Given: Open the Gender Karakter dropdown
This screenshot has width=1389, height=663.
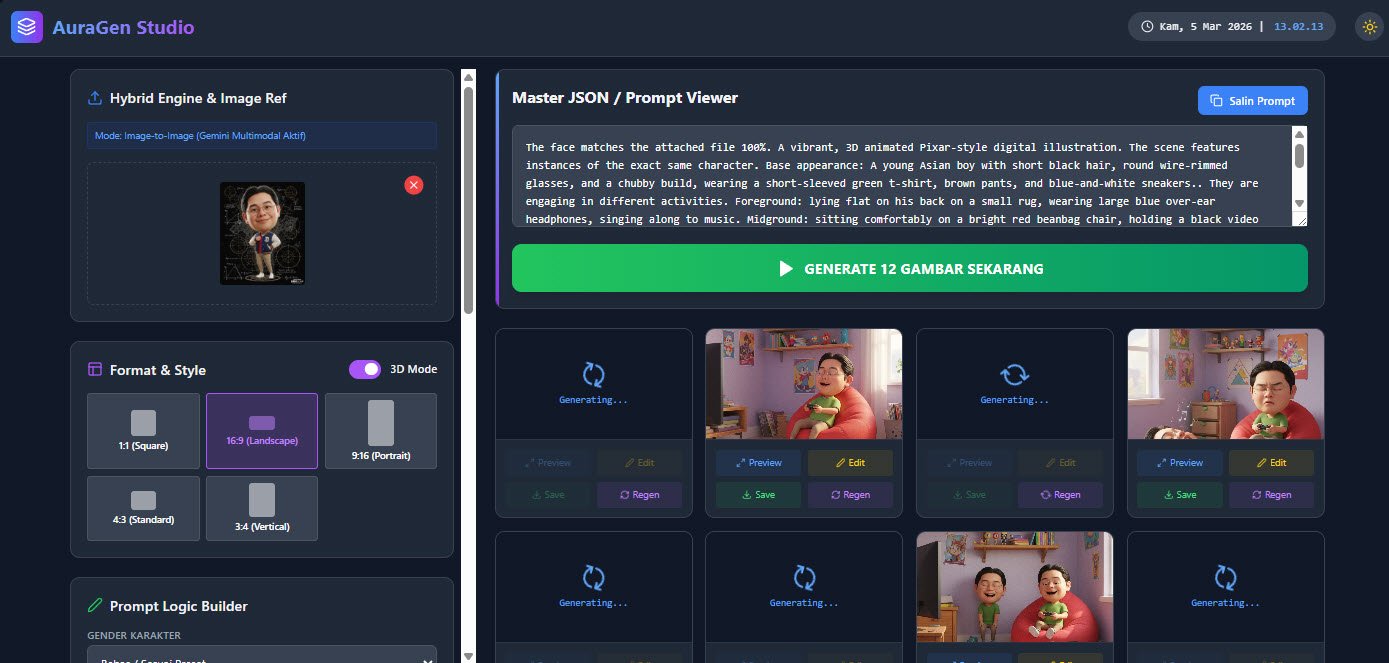Looking at the screenshot, I should [x=262, y=654].
